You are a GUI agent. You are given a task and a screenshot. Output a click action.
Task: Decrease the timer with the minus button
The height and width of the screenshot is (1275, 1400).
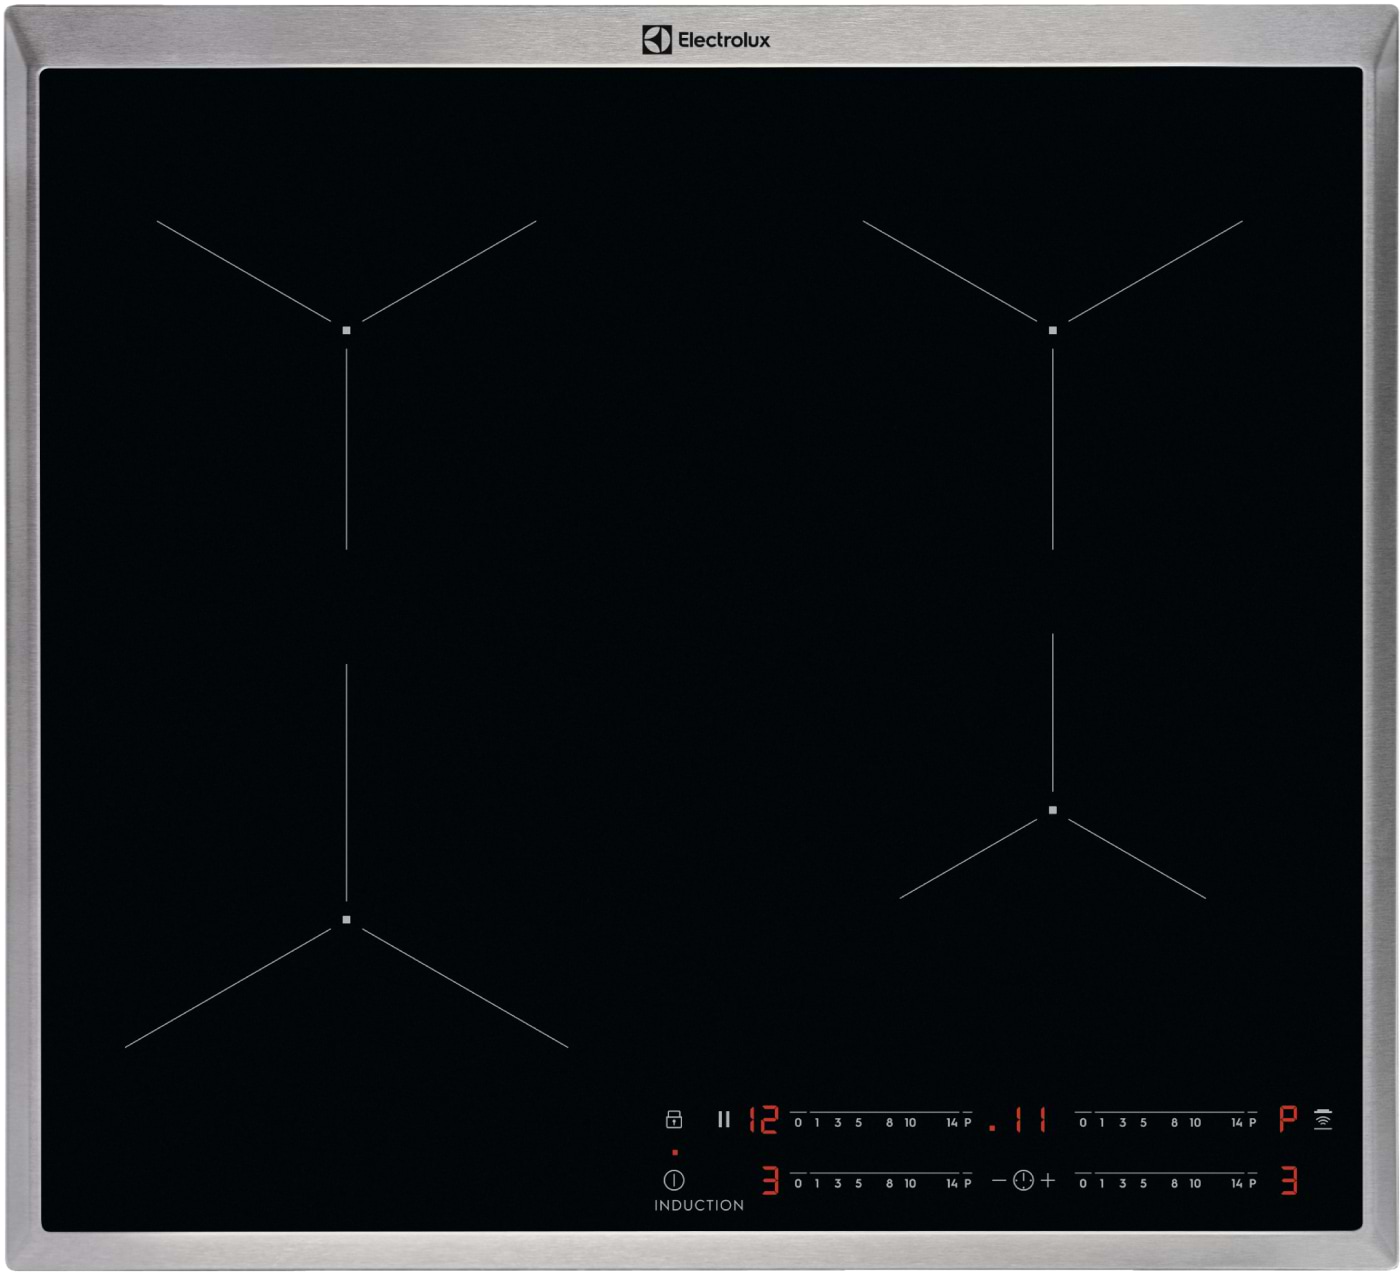pyautogui.click(x=999, y=1181)
